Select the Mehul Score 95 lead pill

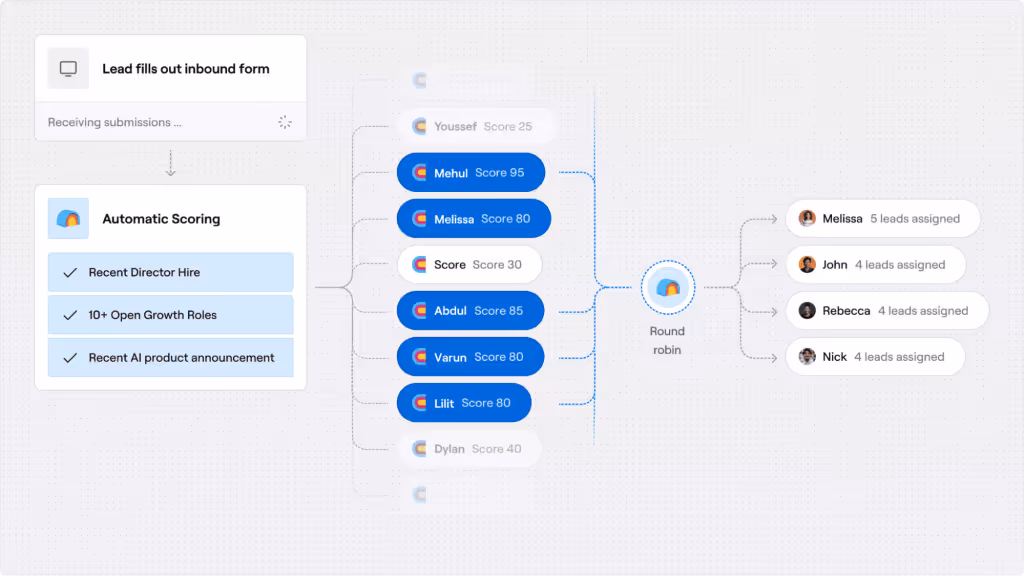471,172
